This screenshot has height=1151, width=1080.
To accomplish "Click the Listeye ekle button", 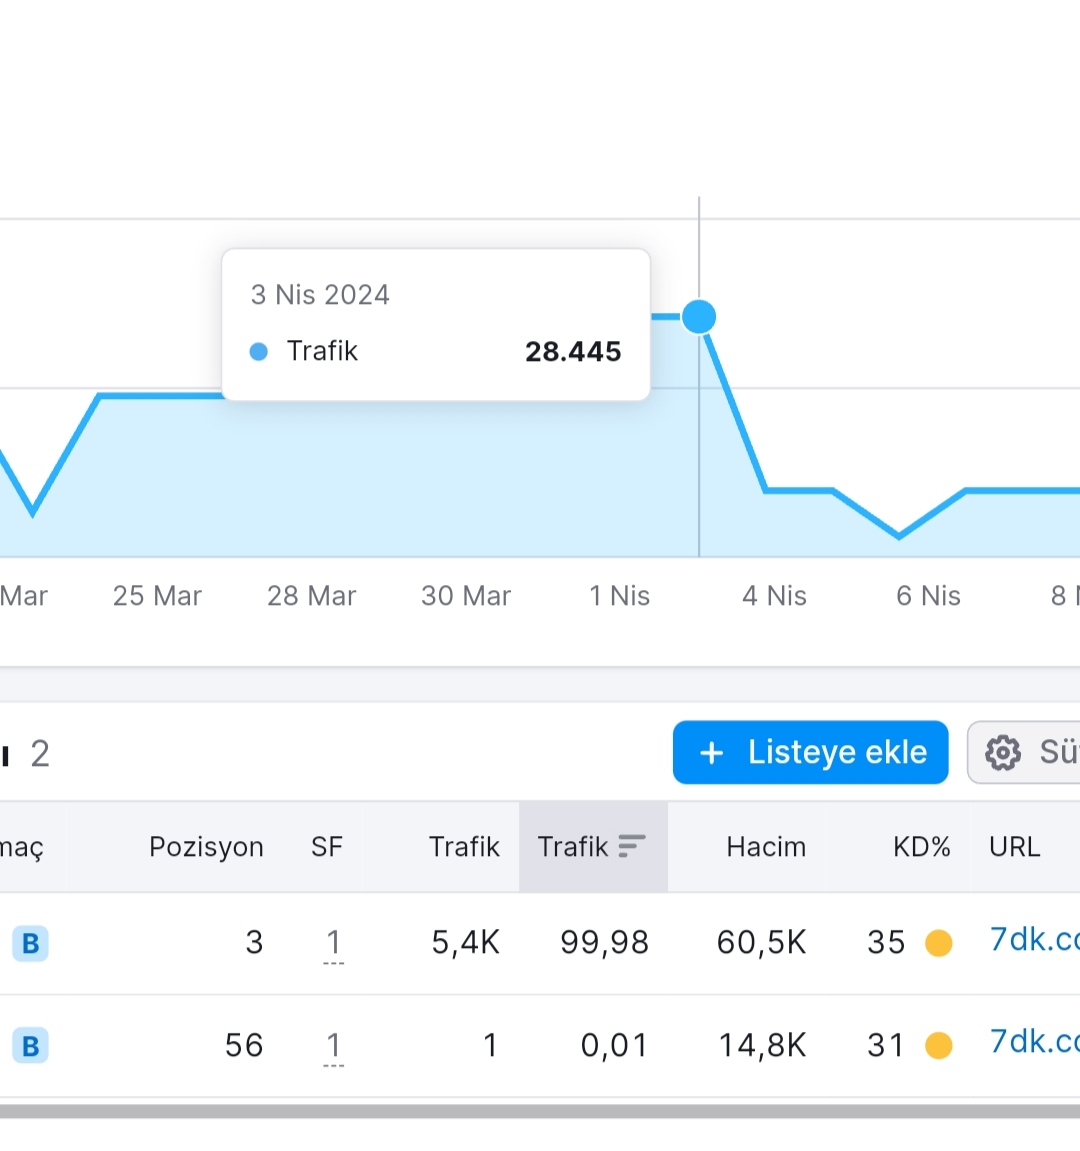I will [811, 752].
